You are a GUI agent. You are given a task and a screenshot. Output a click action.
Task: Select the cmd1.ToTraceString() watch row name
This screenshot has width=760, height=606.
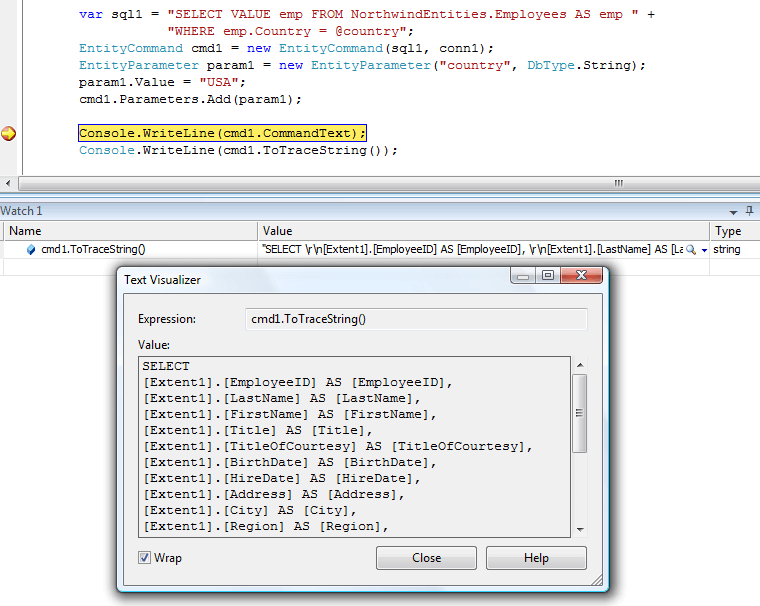(x=93, y=250)
